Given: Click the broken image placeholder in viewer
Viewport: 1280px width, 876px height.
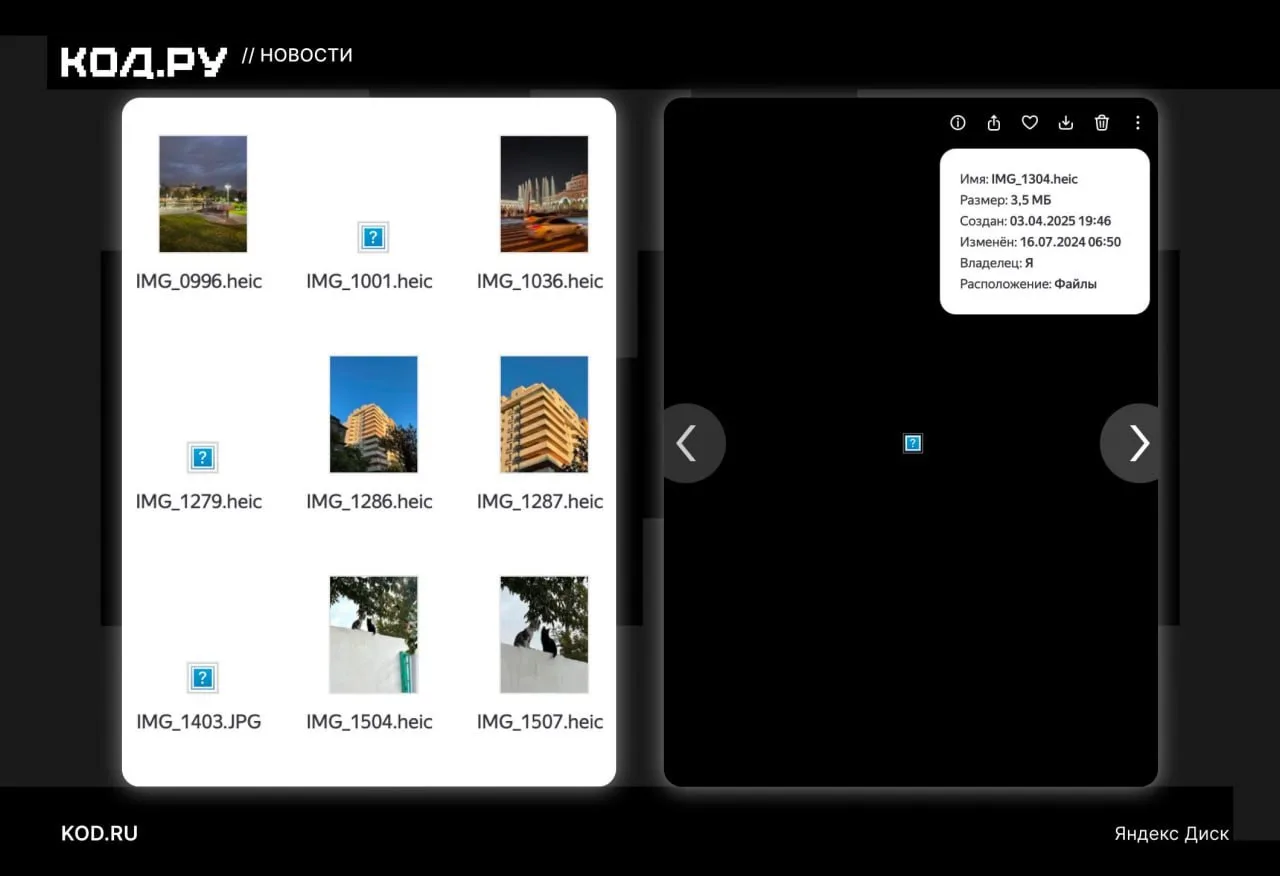Looking at the screenshot, I should pyautogui.click(x=912, y=443).
